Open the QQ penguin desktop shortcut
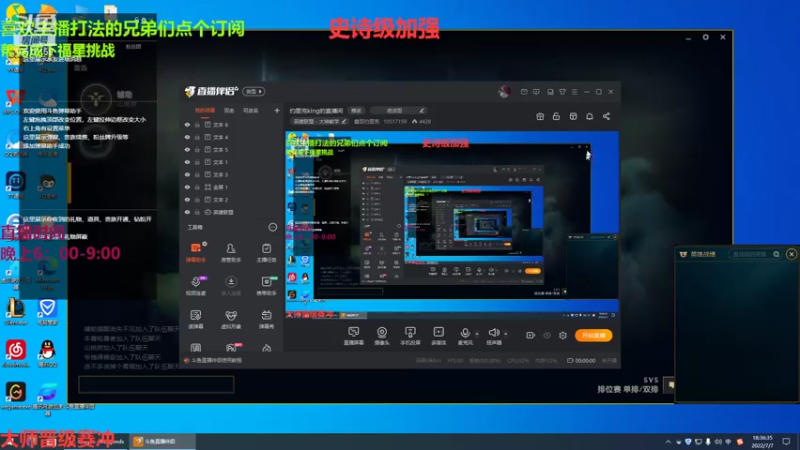Image resolution: width=800 pixels, height=450 pixels. pyautogui.click(x=47, y=354)
